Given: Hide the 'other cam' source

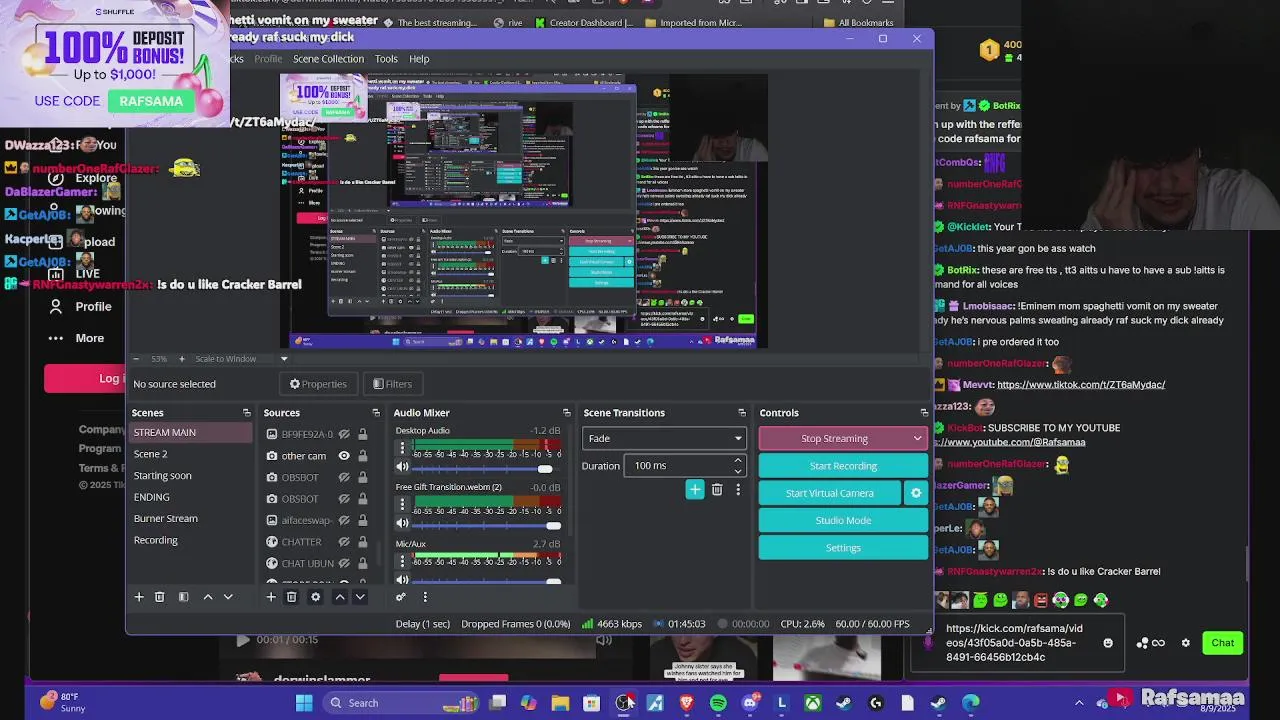Looking at the screenshot, I should coord(344,456).
